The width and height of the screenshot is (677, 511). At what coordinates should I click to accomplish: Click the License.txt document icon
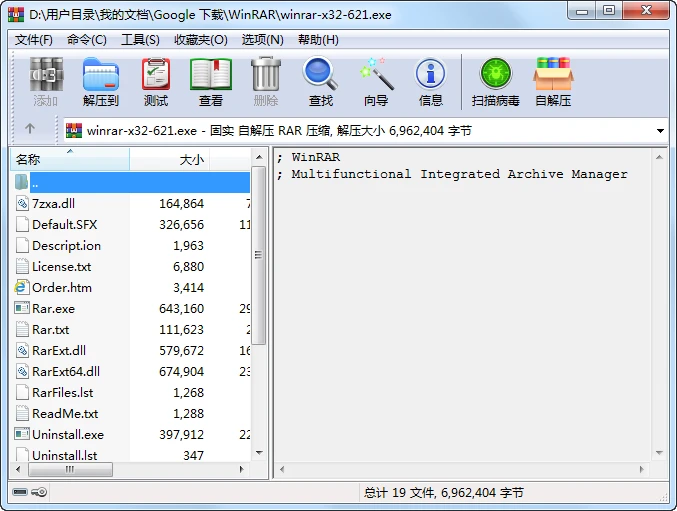tap(22, 266)
